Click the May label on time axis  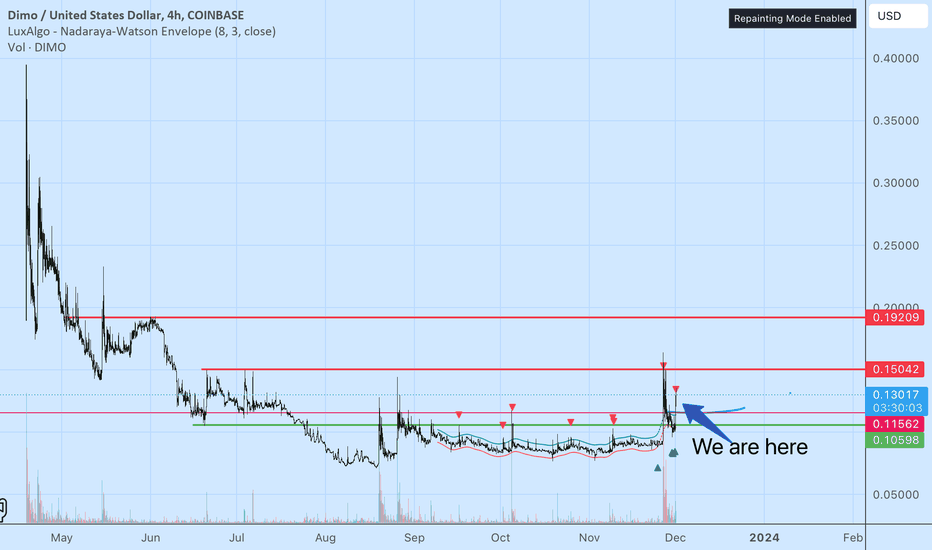click(x=61, y=538)
